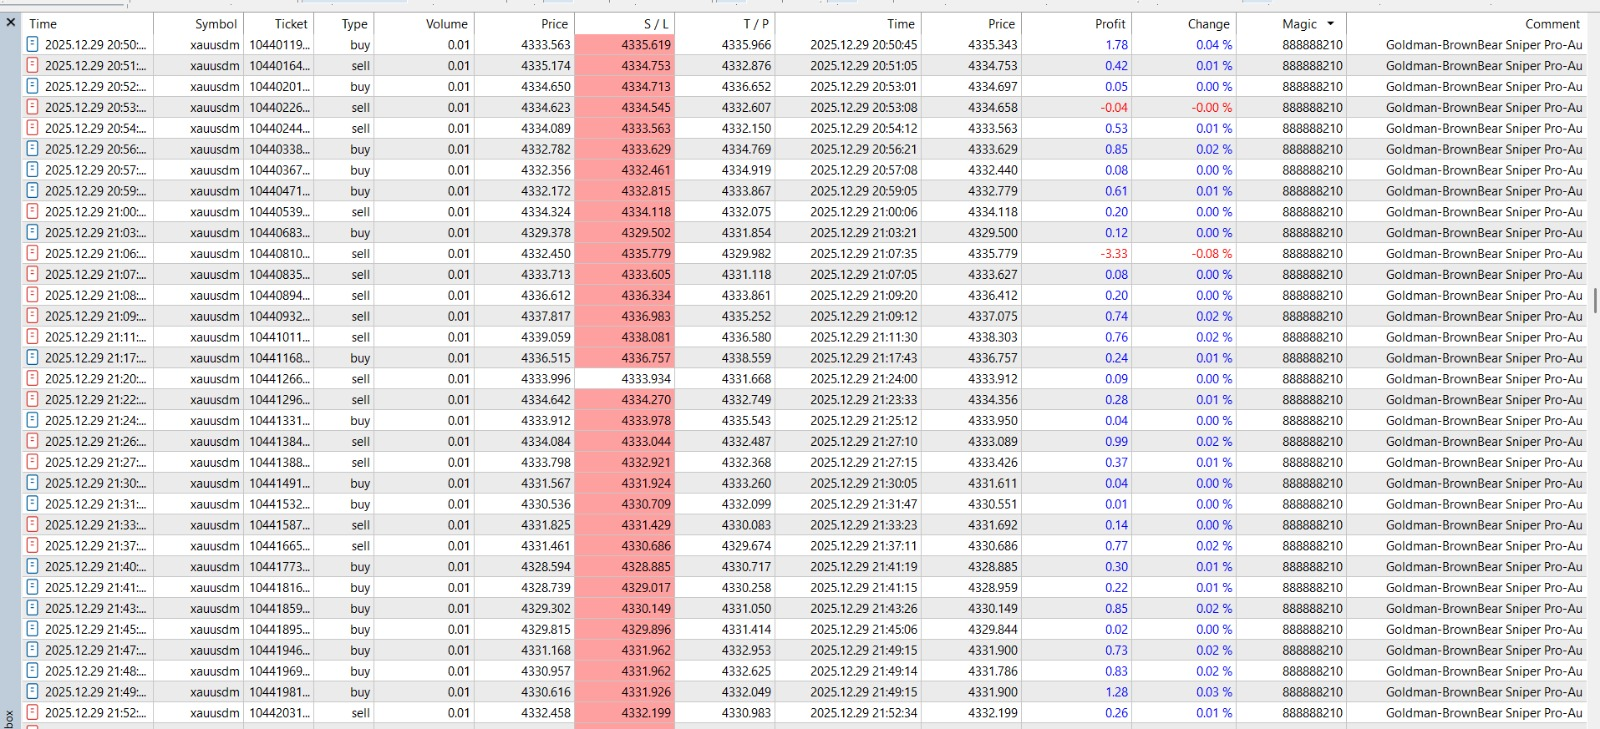The height and width of the screenshot is (729, 1600).
Task: Select the row icon of ticket 10440226
Action: pyautogui.click(x=32, y=107)
